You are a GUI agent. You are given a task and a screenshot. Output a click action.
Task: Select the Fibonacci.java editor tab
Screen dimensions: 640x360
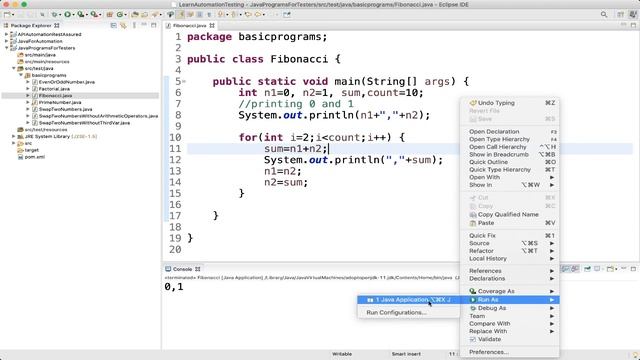[x=190, y=25]
